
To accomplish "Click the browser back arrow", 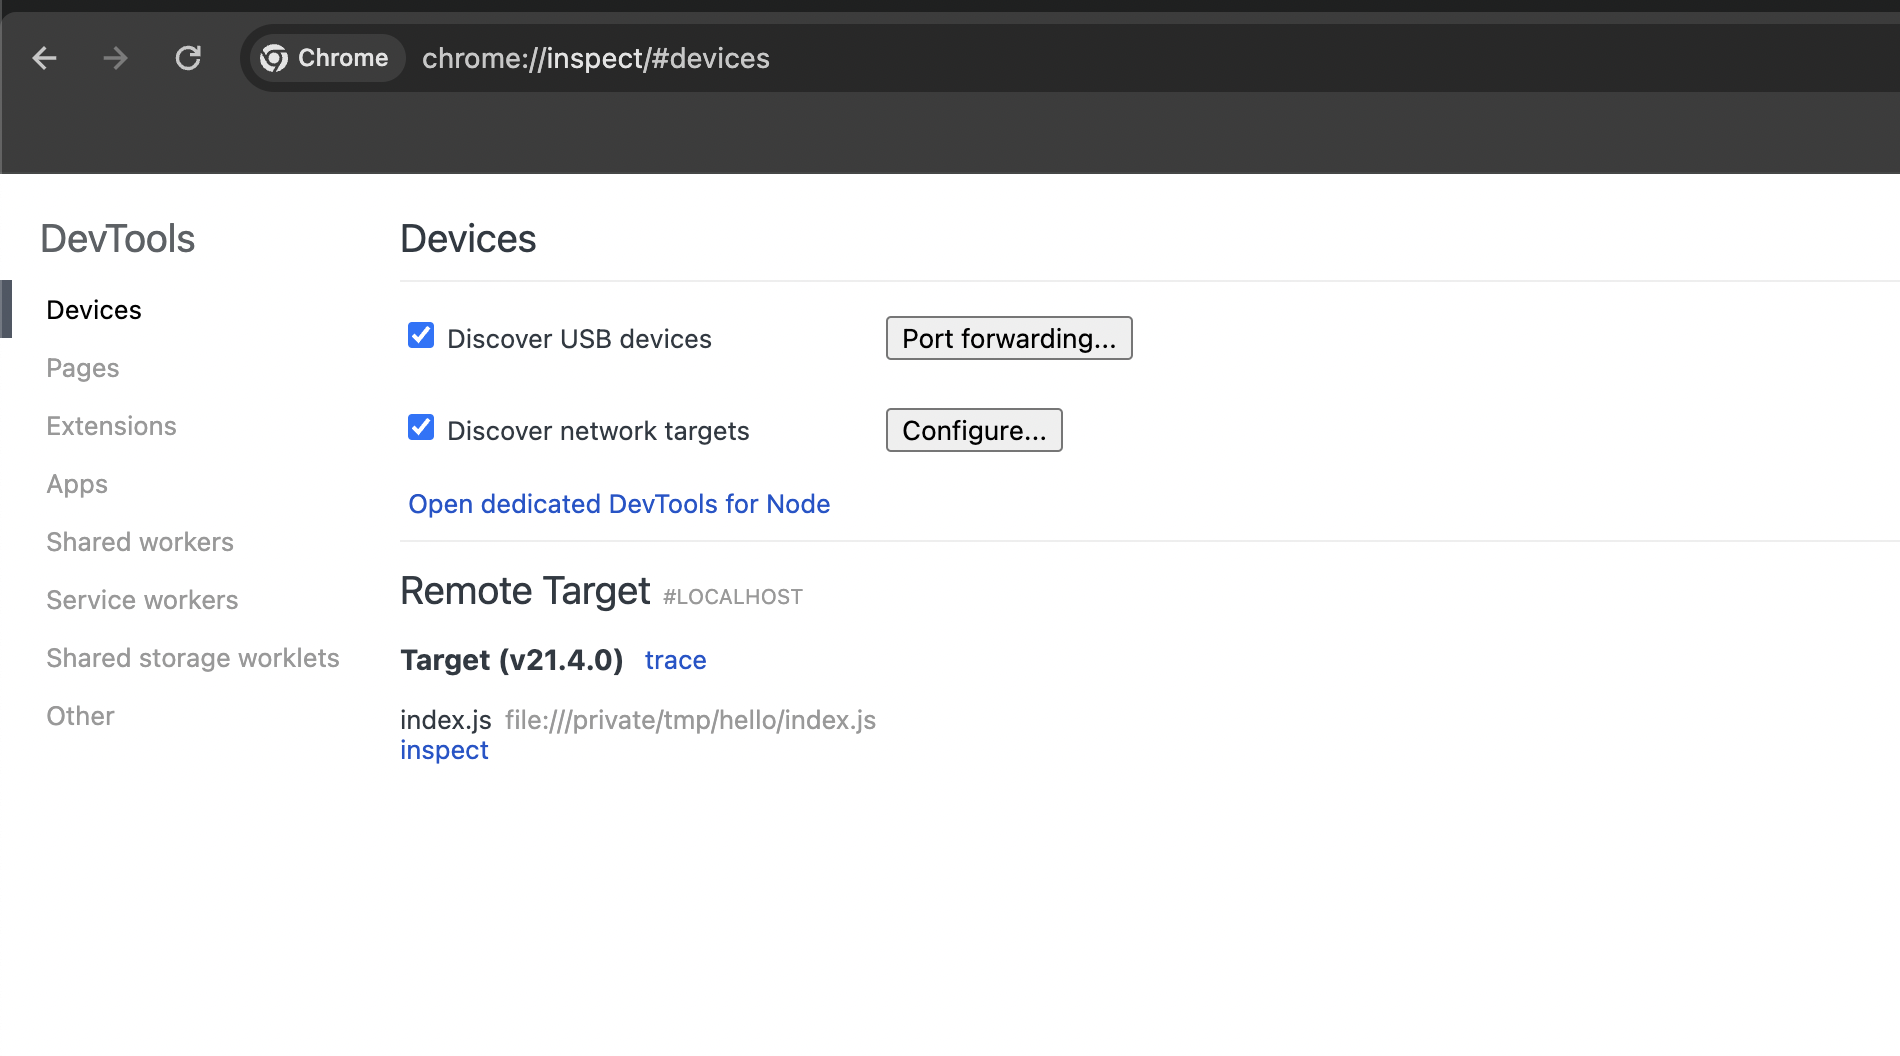I will tap(45, 58).
